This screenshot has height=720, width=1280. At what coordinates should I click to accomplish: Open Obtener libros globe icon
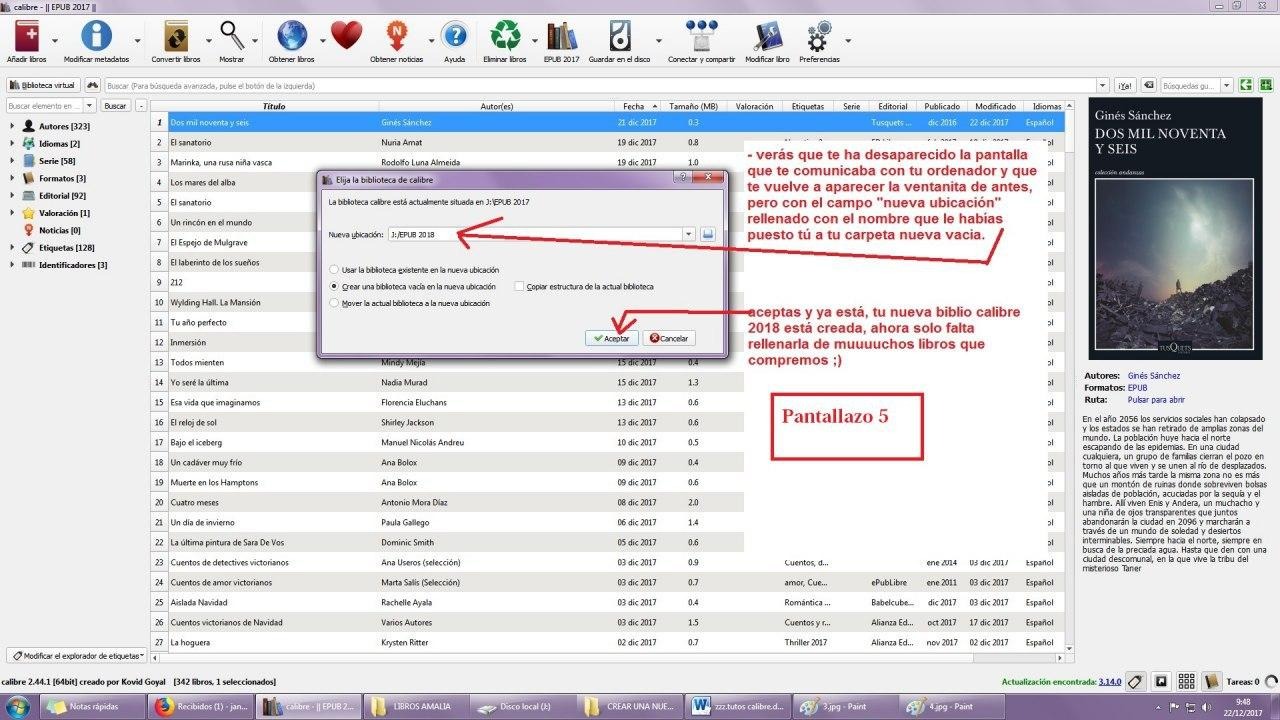coord(292,37)
